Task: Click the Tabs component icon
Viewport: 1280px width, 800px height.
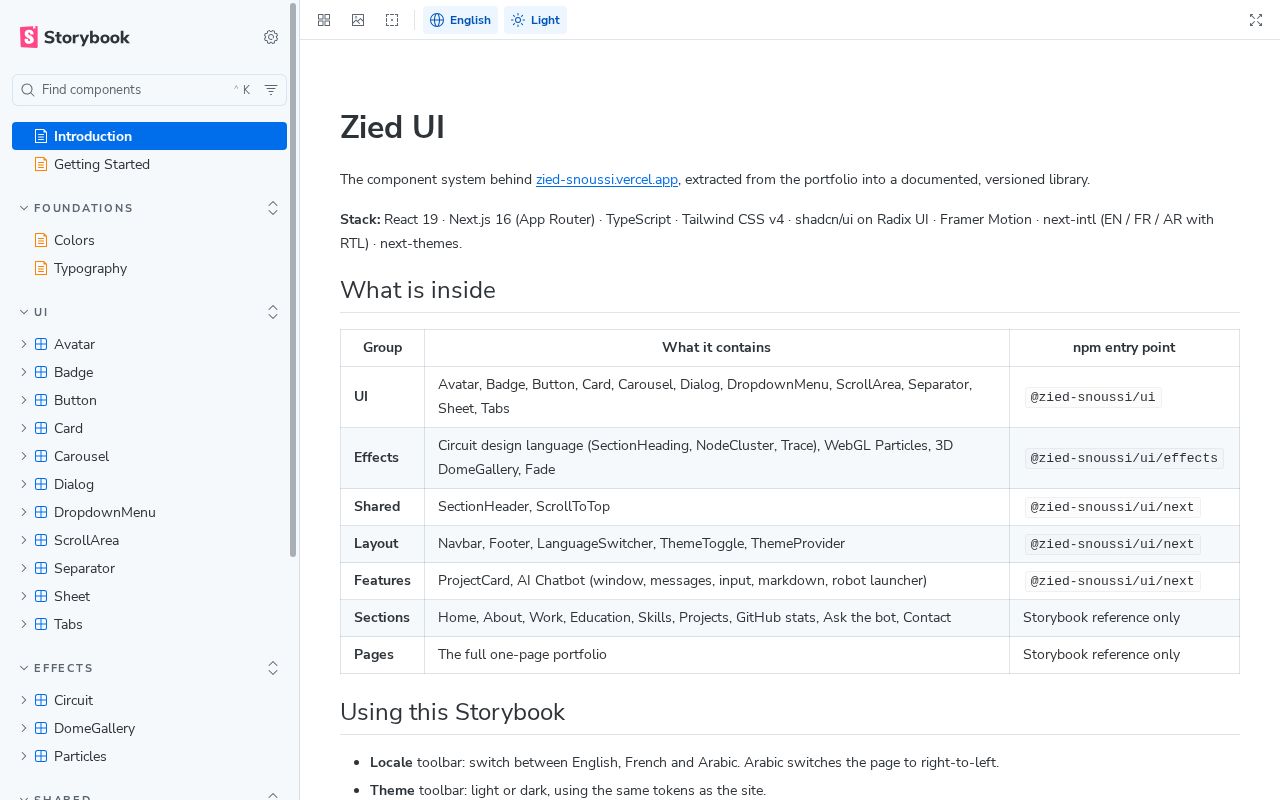Action: [x=41, y=624]
